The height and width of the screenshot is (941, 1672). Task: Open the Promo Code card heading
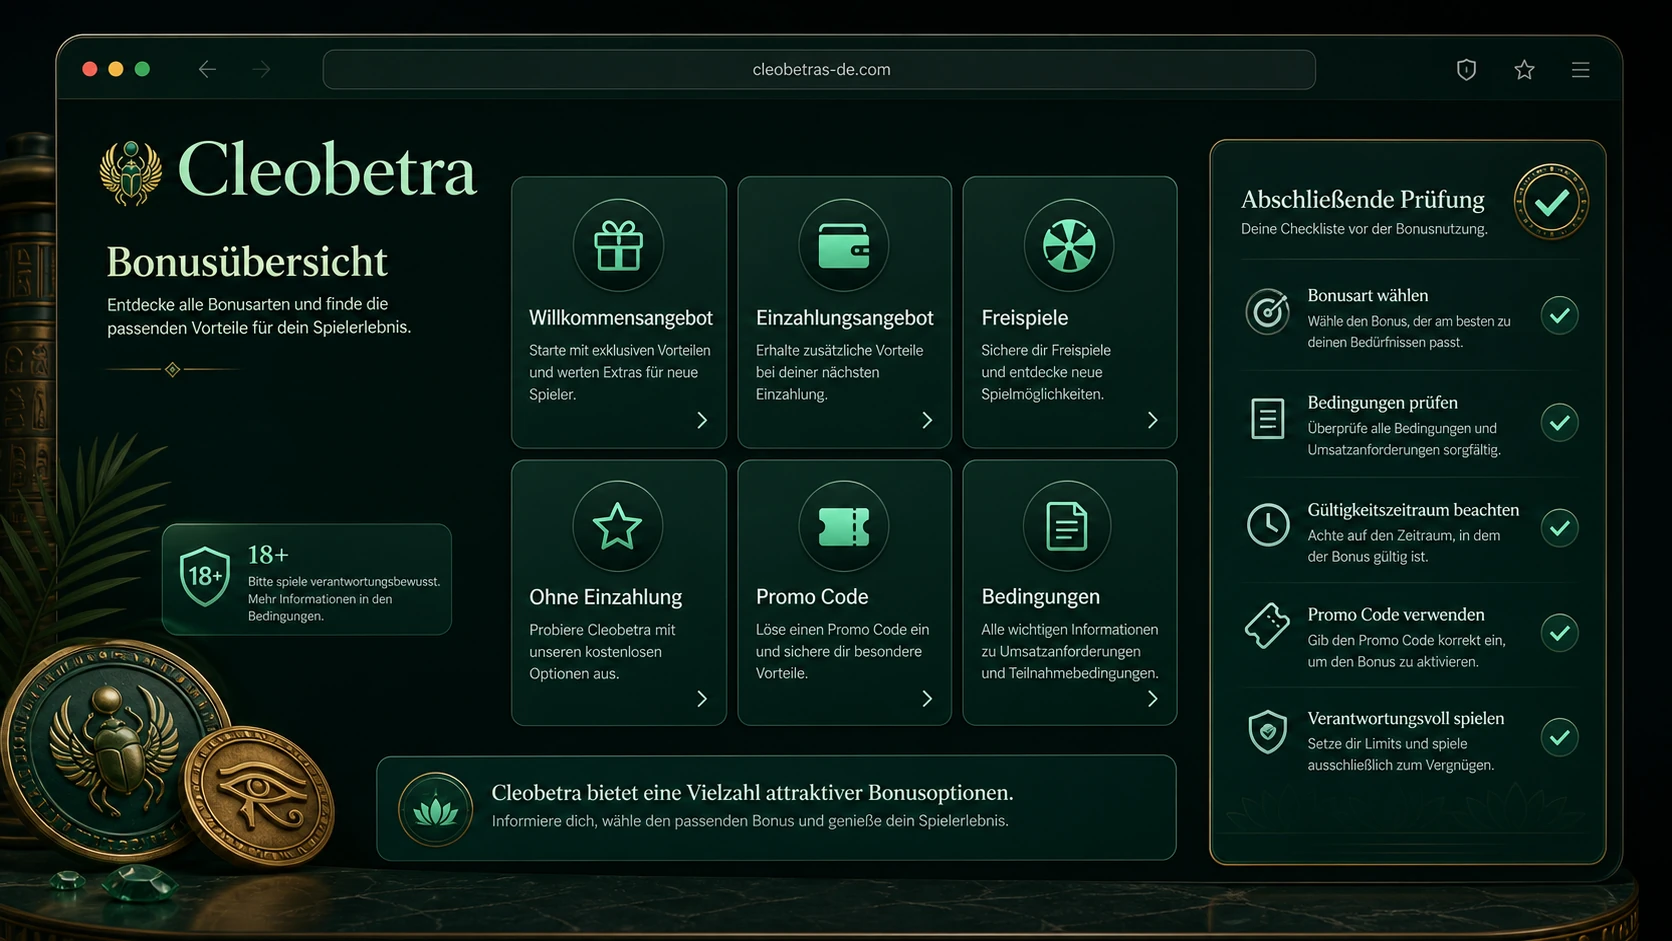811,597
